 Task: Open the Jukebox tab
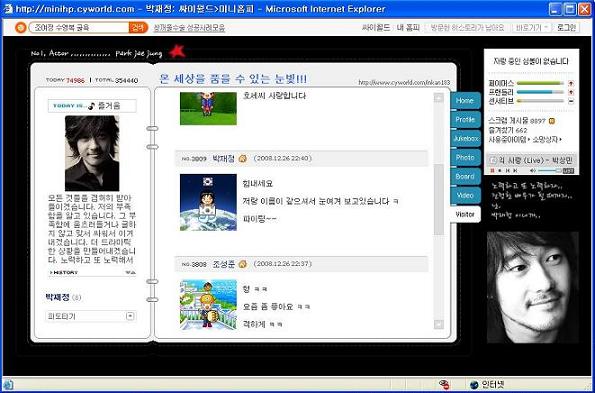point(465,139)
